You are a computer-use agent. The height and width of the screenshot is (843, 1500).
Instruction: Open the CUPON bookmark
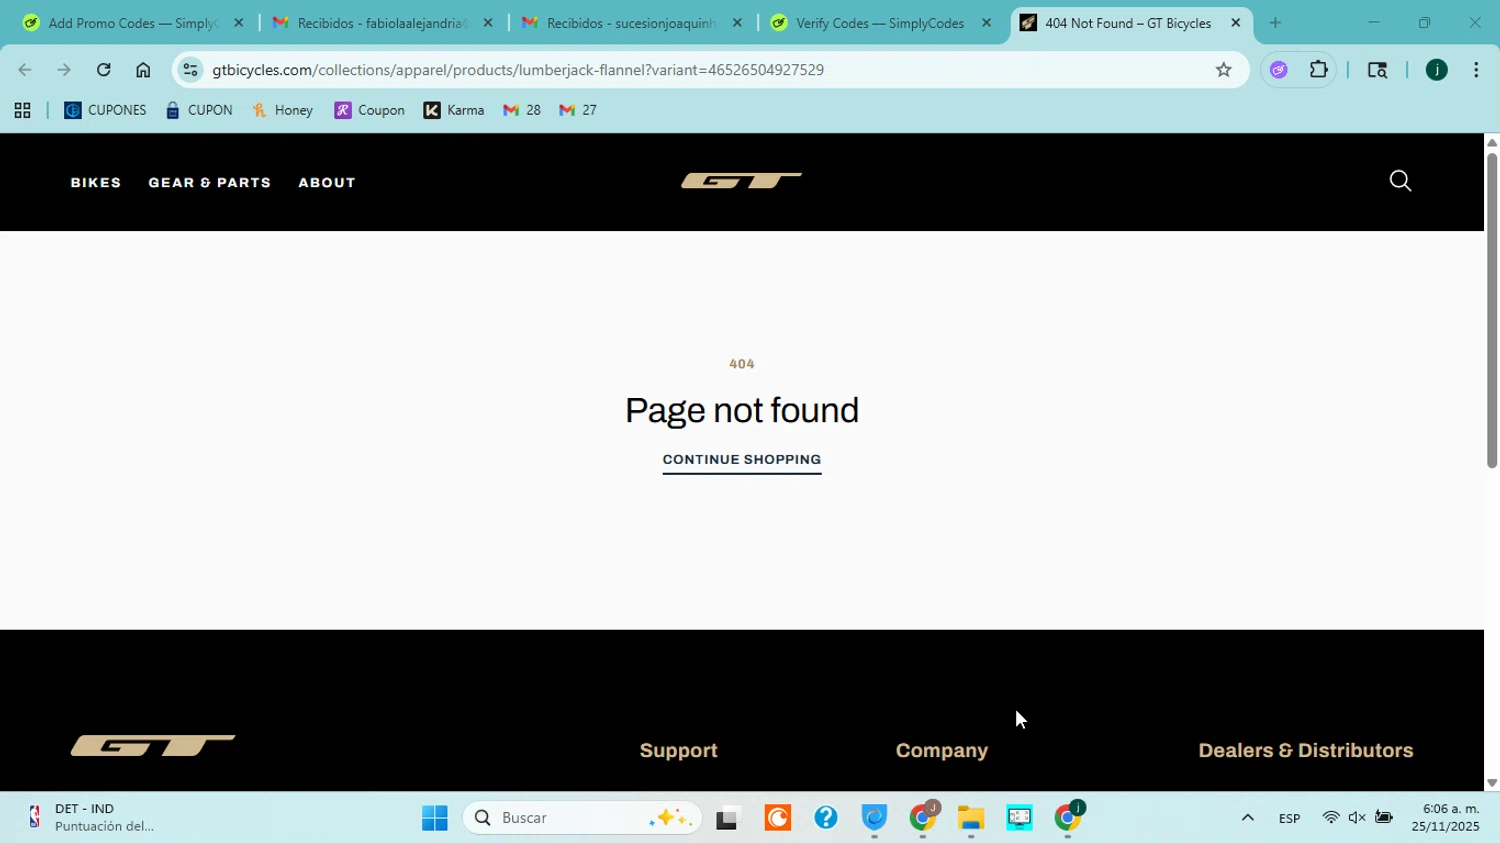[199, 111]
